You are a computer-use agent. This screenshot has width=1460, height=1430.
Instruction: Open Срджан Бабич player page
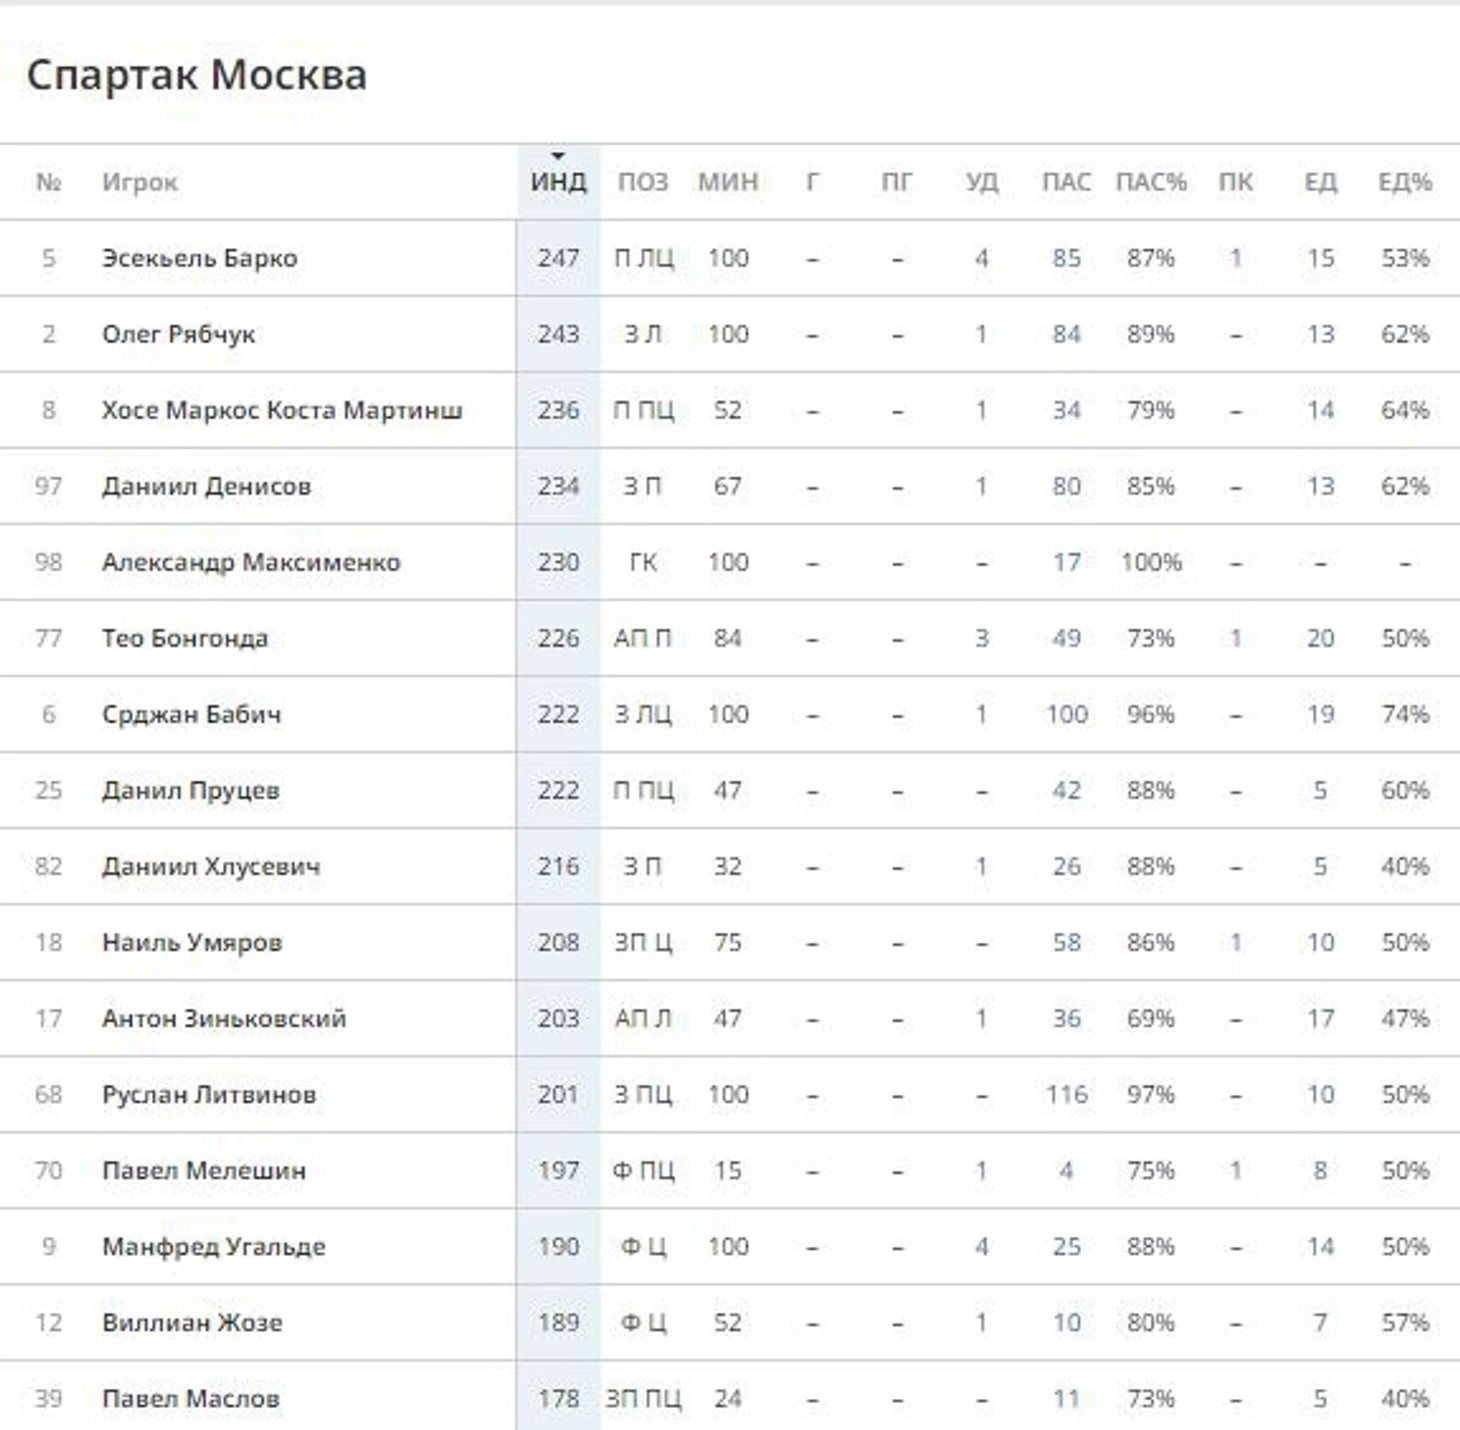(x=191, y=714)
